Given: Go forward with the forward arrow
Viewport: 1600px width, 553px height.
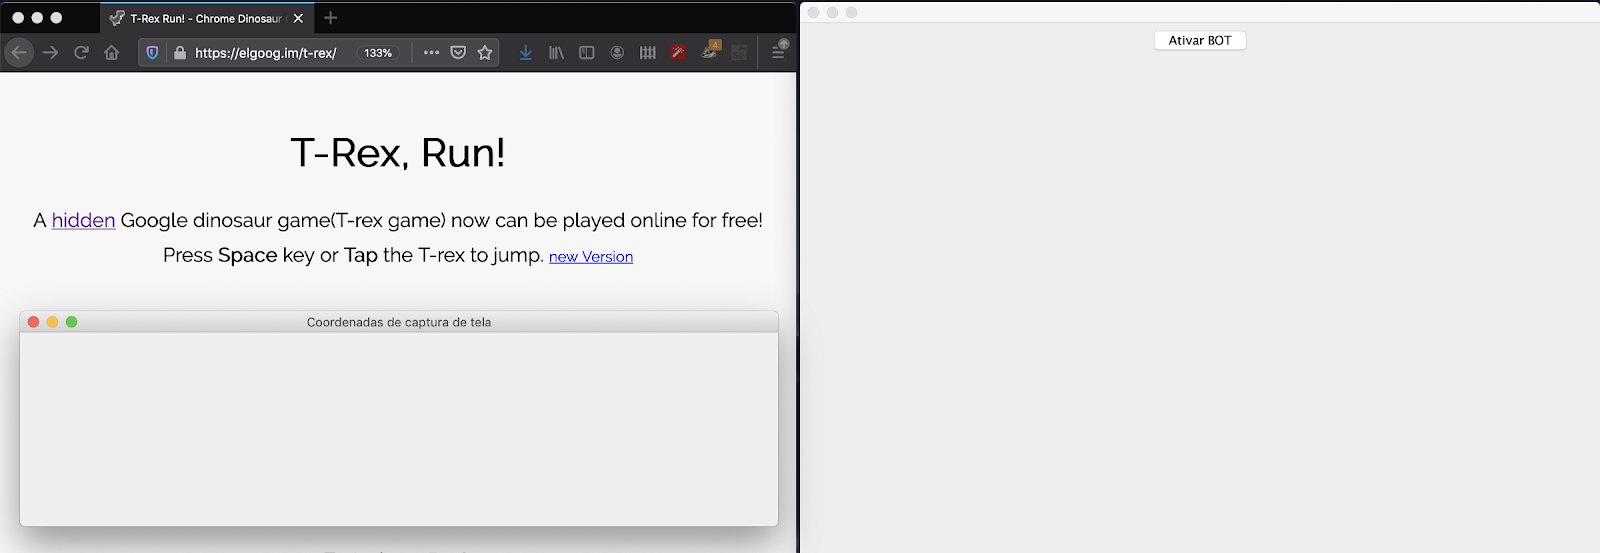Looking at the screenshot, I should [x=51, y=52].
